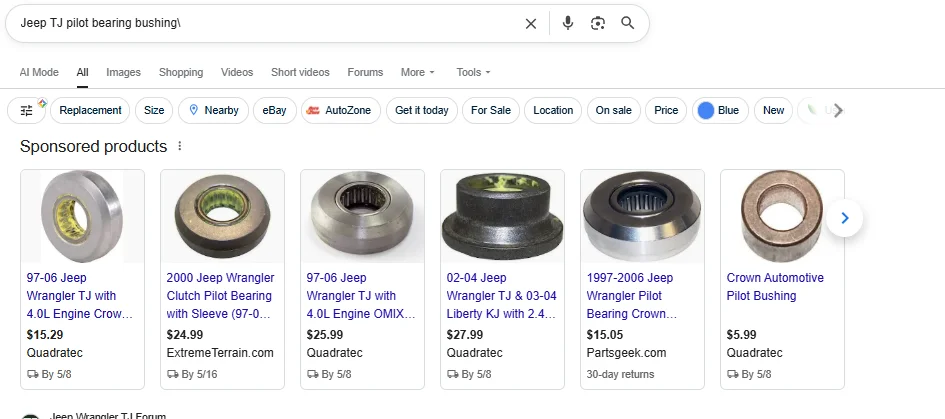This screenshot has width=945, height=419.
Task: Click the Sponsored products heading
Action: [x=93, y=146]
